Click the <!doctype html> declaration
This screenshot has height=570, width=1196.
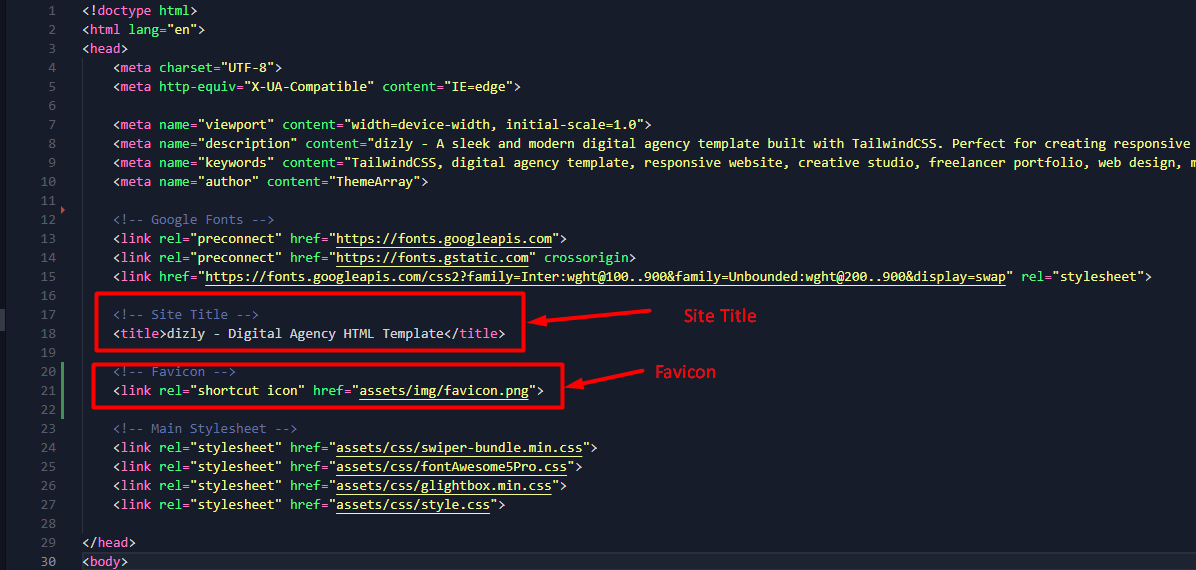[x=140, y=11]
